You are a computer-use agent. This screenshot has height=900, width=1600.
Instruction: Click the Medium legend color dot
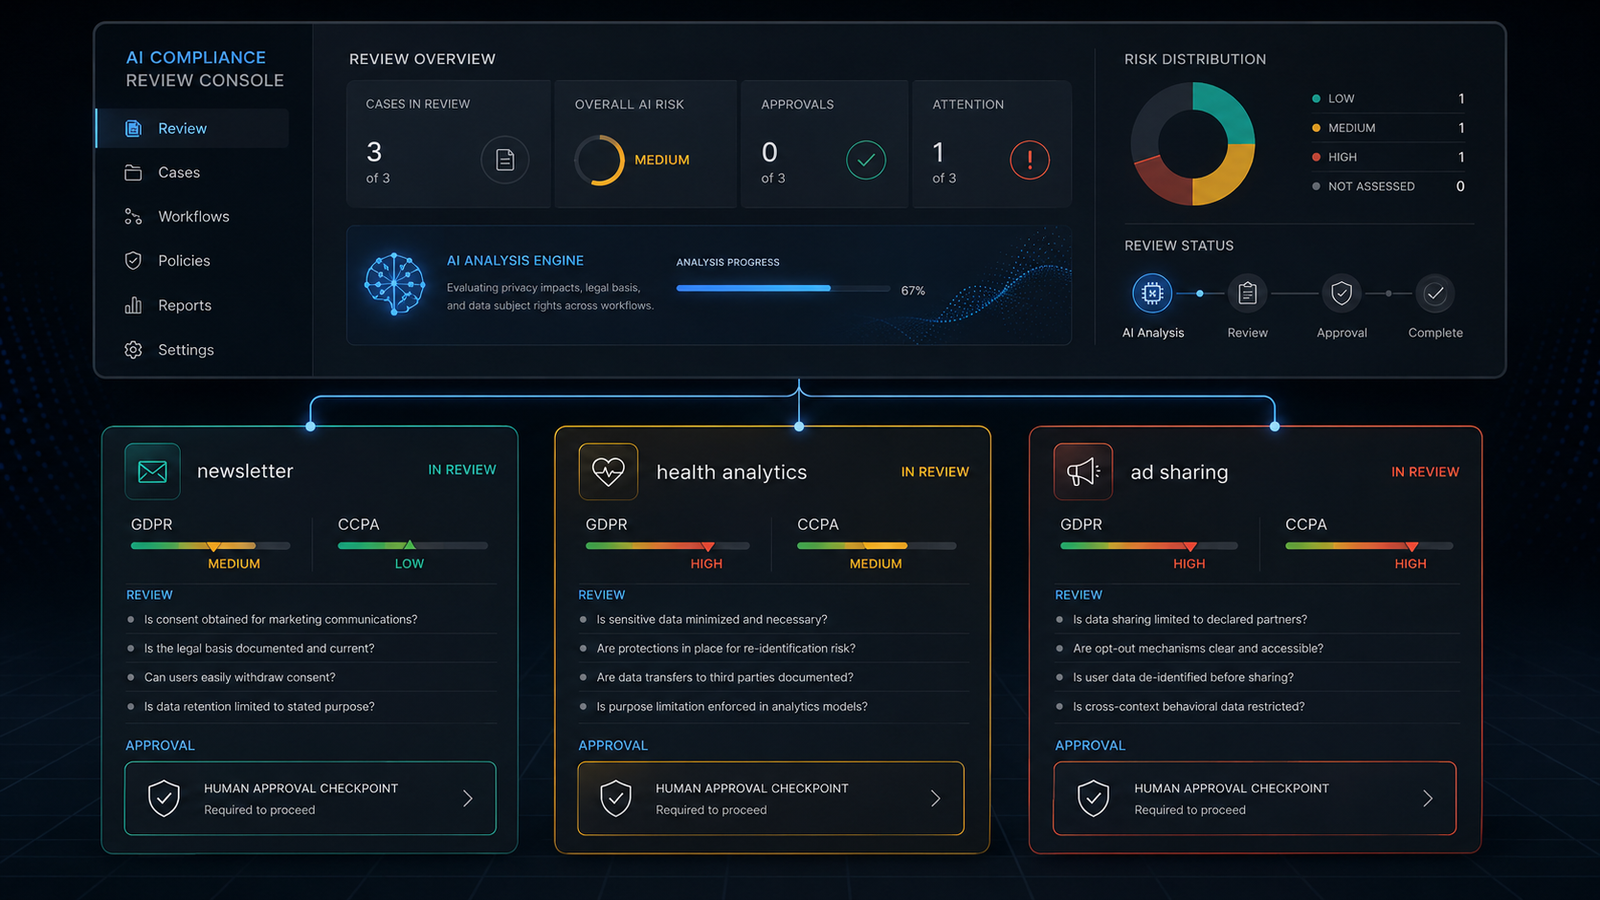pyautogui.click(x=1316, y=128)
